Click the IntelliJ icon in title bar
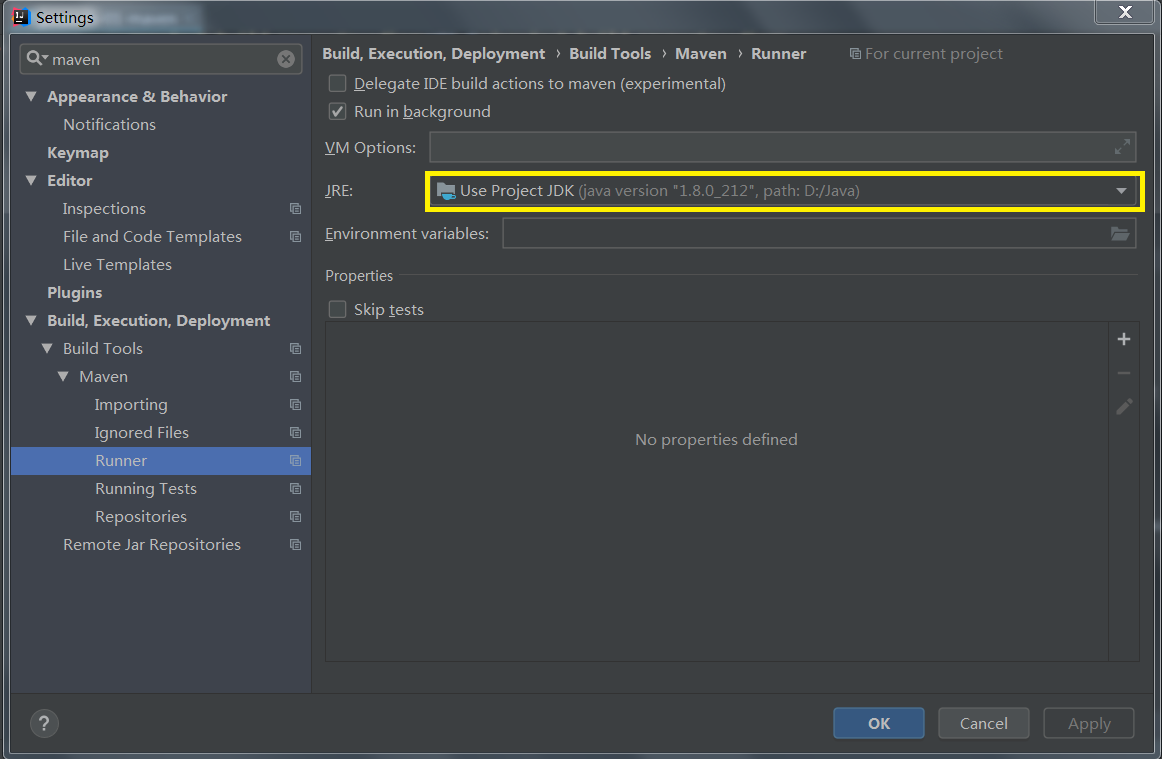 click(21, 16)
